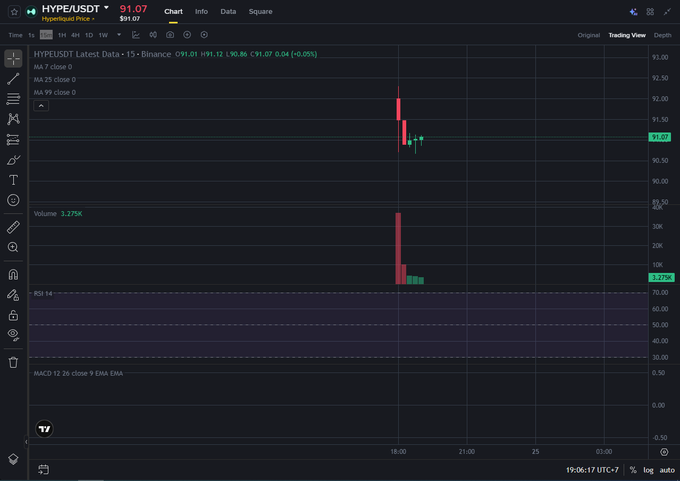Select the horizontal lines tool in sidebar

pos(13,98)
